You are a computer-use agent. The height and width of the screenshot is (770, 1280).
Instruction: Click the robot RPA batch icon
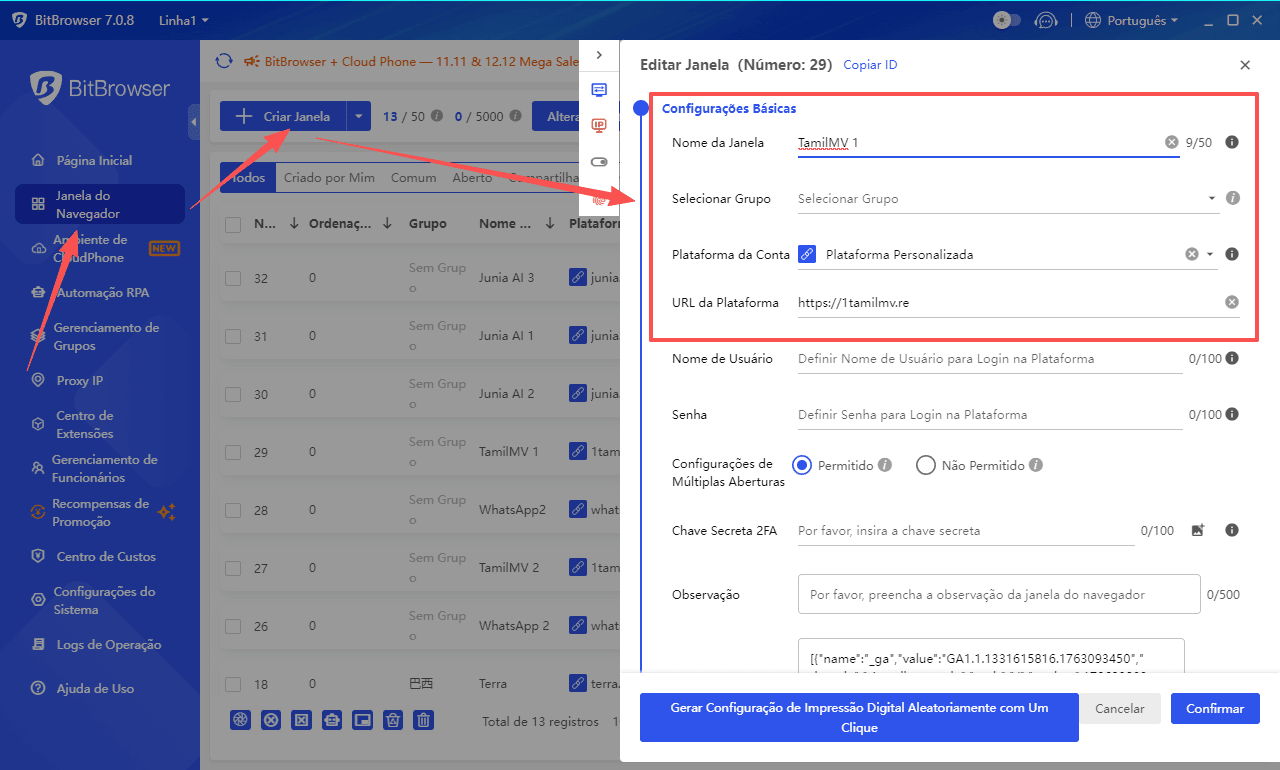pyautogui.click(x=332, y=720)
